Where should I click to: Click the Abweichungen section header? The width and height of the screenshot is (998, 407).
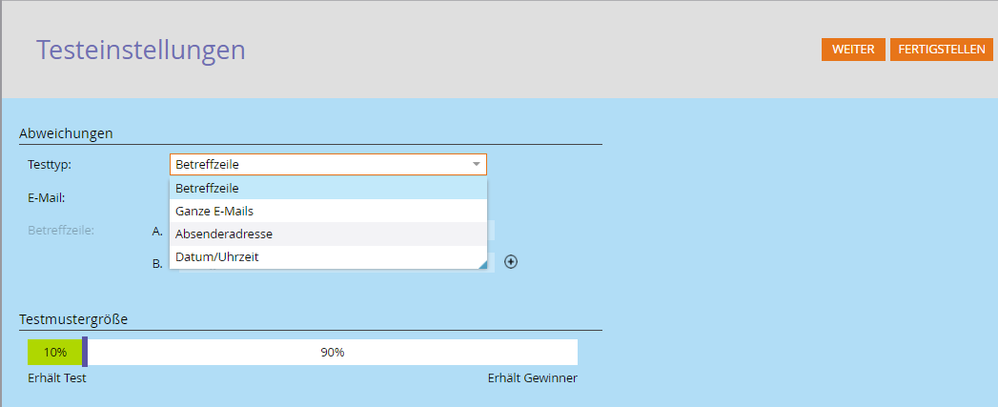tap(66, 133)
